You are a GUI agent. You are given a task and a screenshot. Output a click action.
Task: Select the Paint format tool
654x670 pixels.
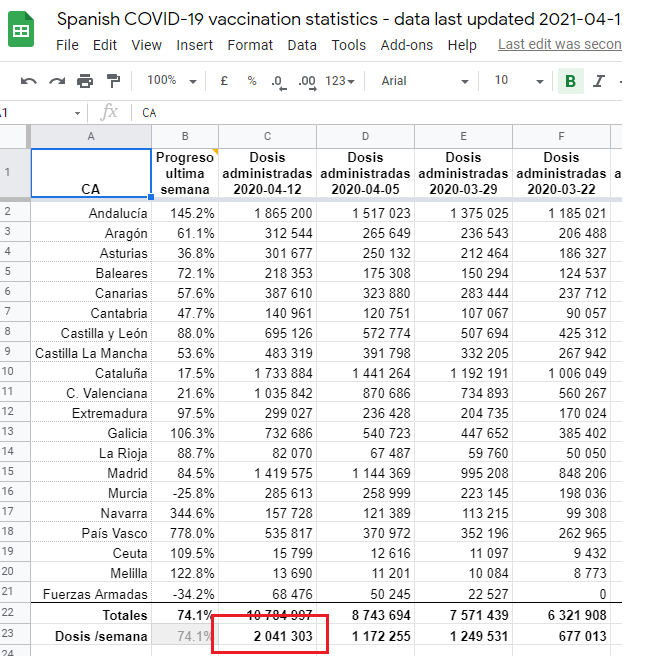tap(113, 81)
